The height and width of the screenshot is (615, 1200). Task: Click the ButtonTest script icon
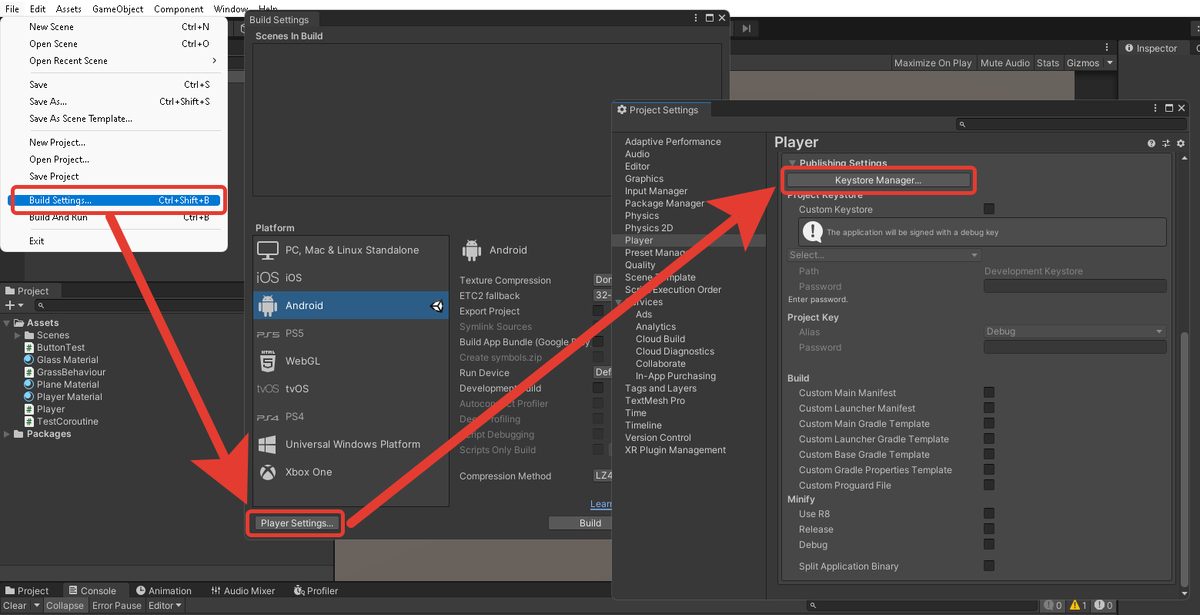30,348
